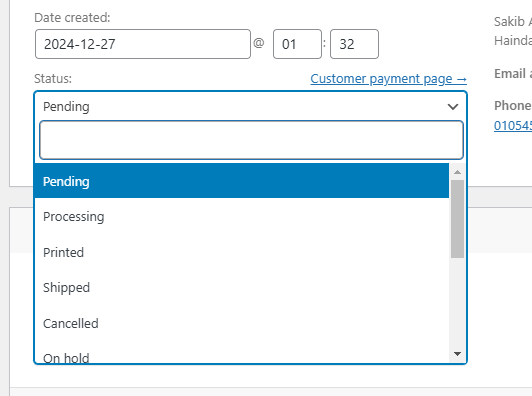Click the search box inside Status dropdown
This screenshot has width=532, height=396.
coord(251,140)
